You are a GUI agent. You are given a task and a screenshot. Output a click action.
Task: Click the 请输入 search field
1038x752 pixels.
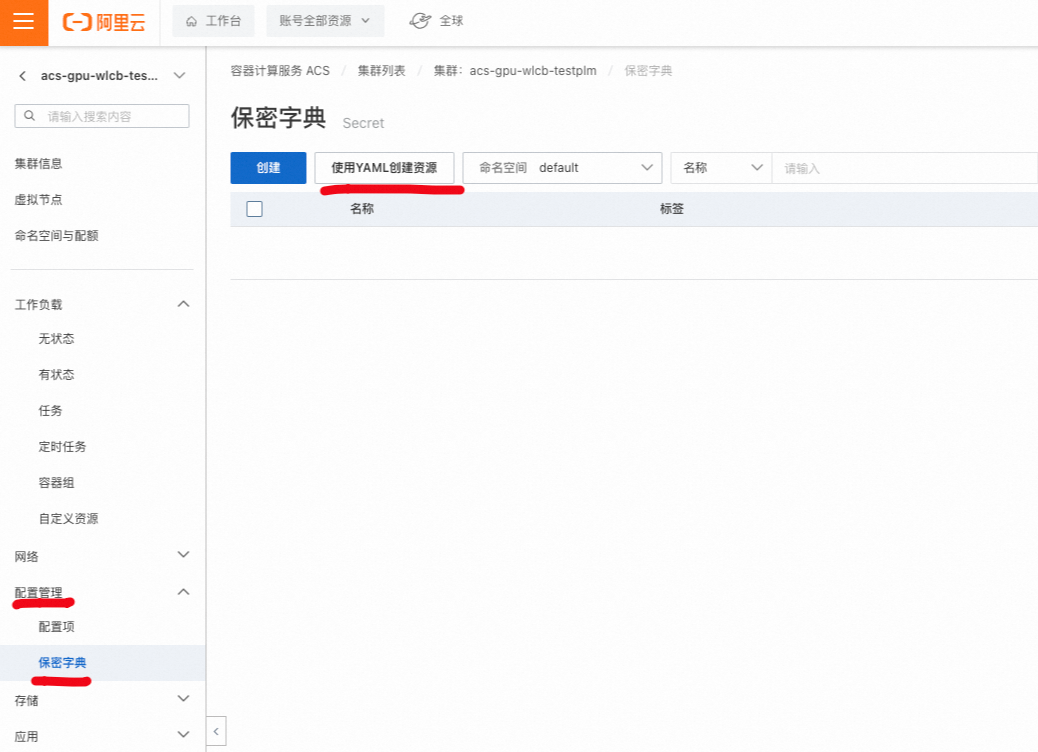click(904, 168)
